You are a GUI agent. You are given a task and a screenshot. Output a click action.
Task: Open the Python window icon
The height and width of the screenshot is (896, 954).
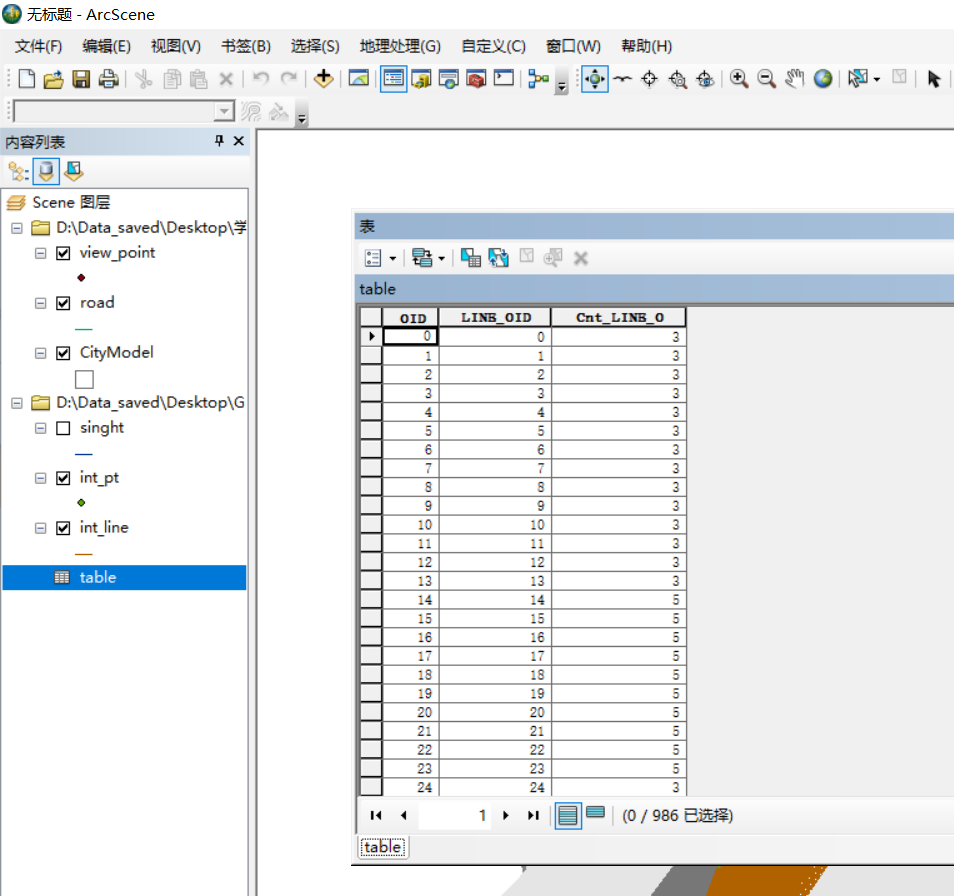[504, 79]
